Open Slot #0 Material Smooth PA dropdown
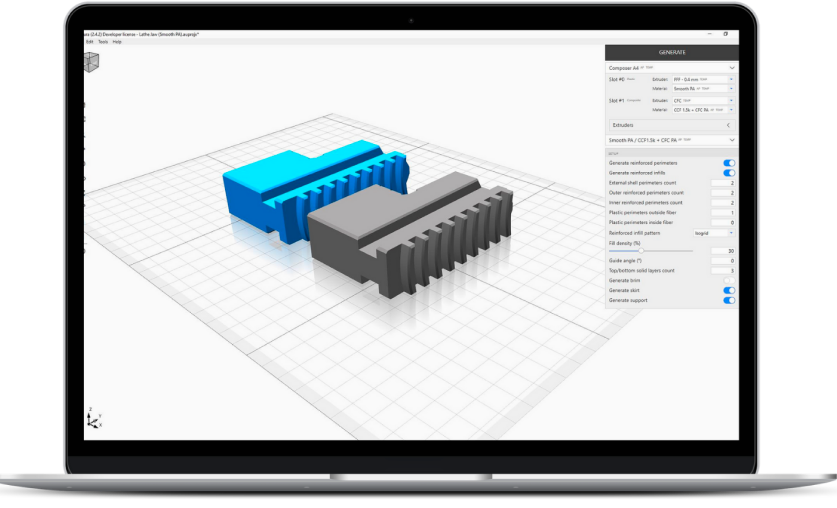Viewport: 837px width, 508px height. click(x=703, y=89)
